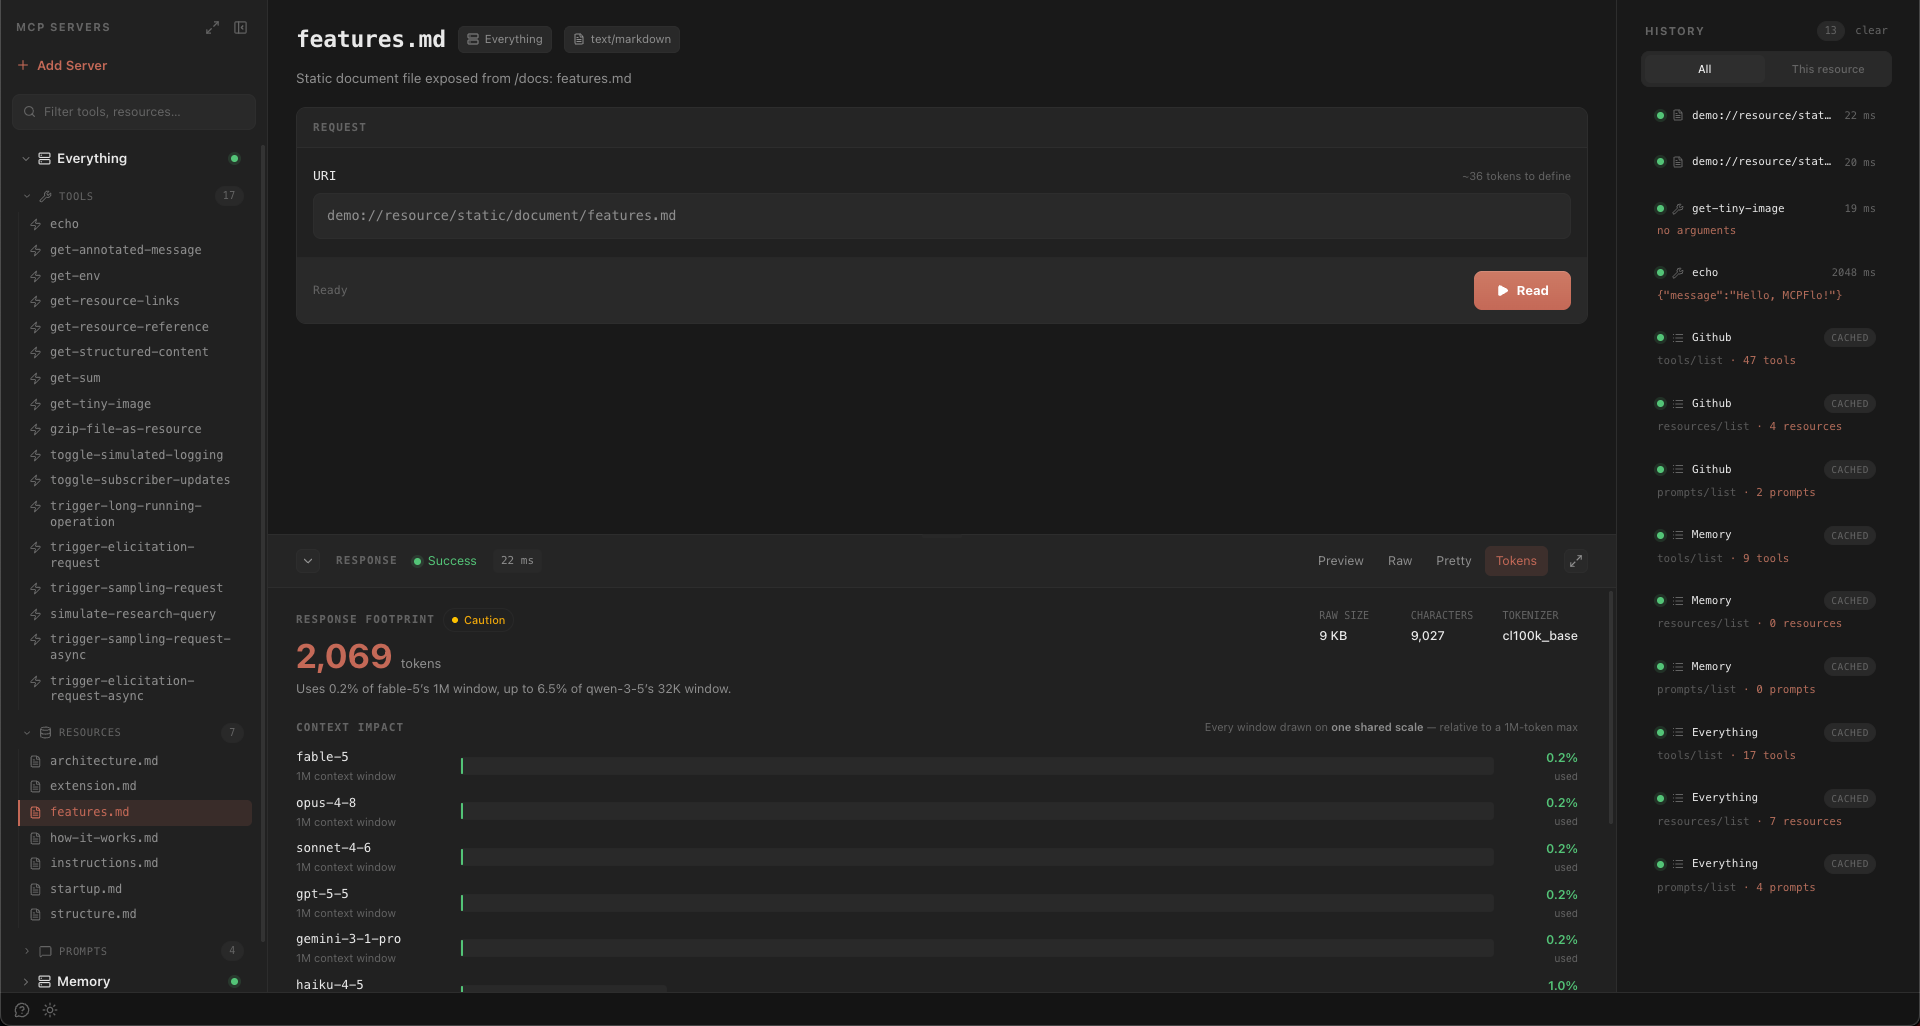Expand the MCP Servers sidebar
The image size is (1920, 1026).
(x=212, y=28)
